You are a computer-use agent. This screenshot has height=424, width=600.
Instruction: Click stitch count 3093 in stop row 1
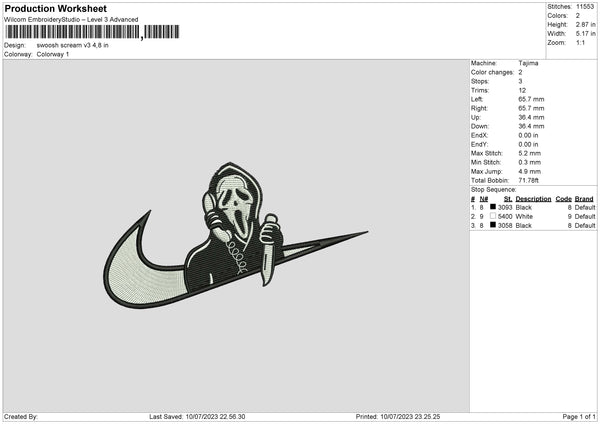pos(505,207)
